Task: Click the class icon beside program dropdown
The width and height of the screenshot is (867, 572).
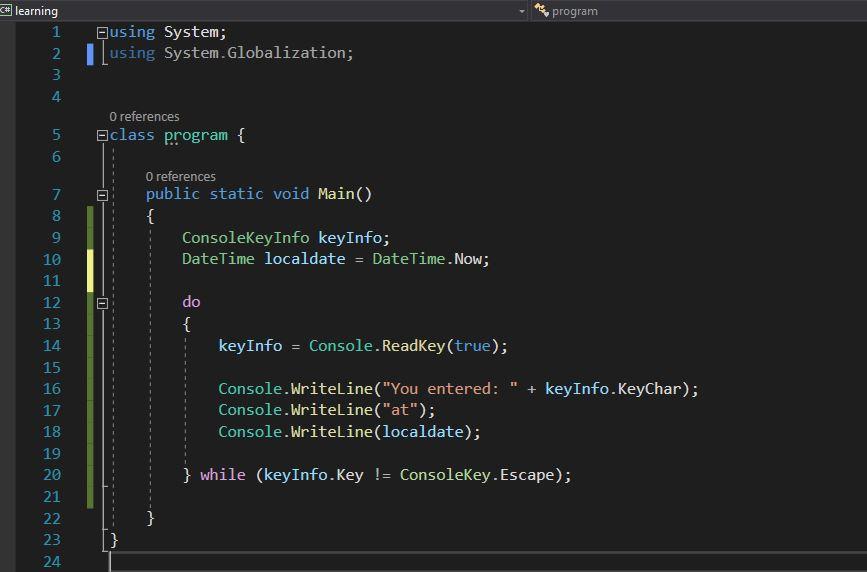Action: 541,10
